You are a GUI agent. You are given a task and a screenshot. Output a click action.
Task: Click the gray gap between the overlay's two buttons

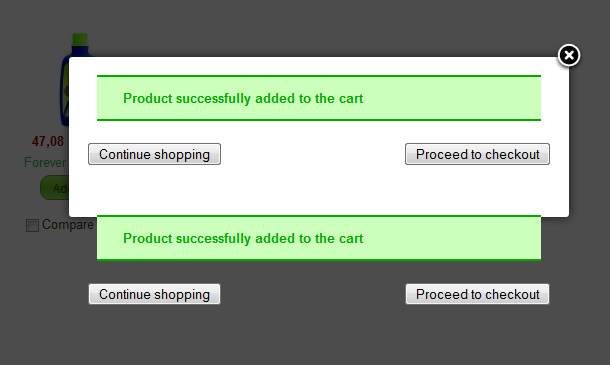[x=313, y=294]
